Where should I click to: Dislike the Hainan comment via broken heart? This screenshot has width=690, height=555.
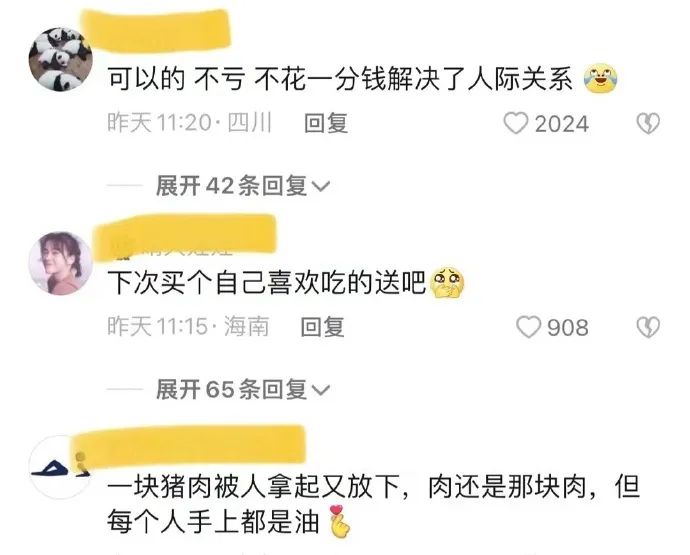coord(648,327)
